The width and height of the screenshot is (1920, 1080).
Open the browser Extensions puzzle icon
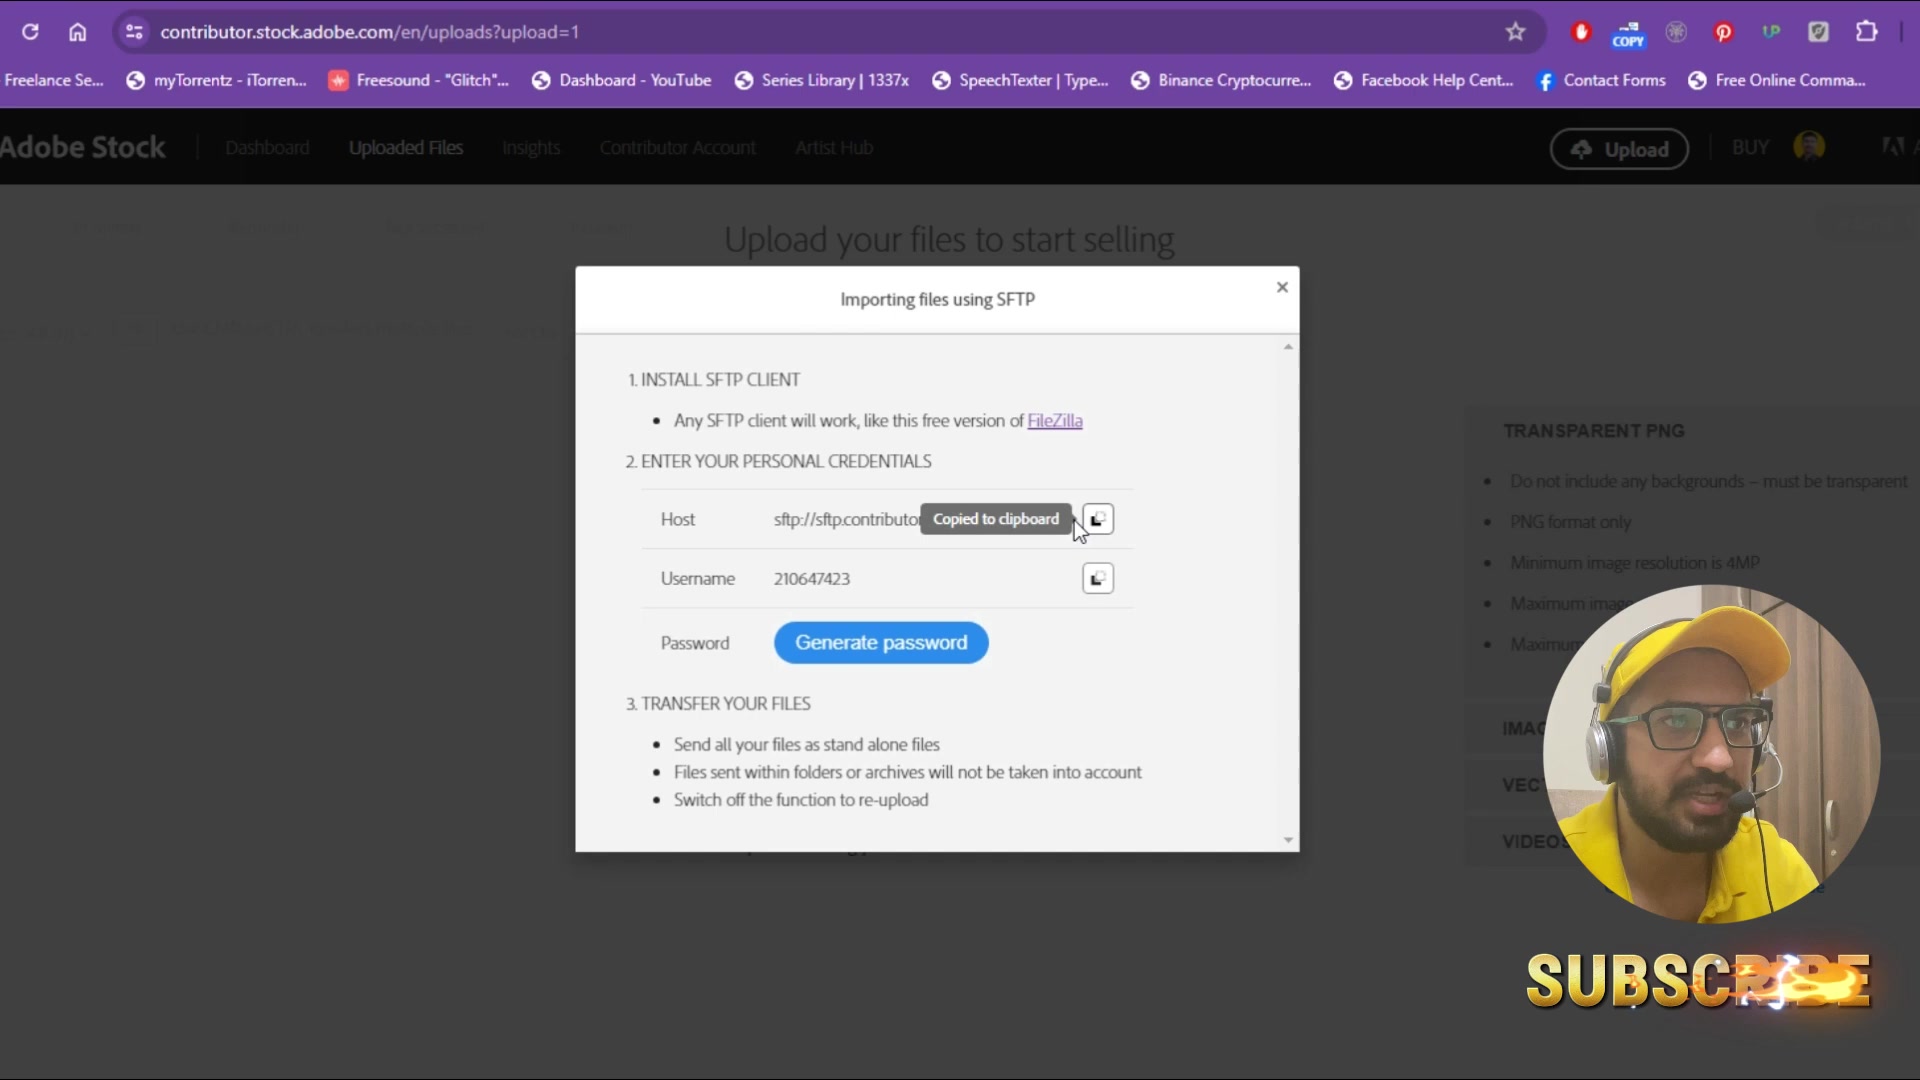click(1866, 32)
